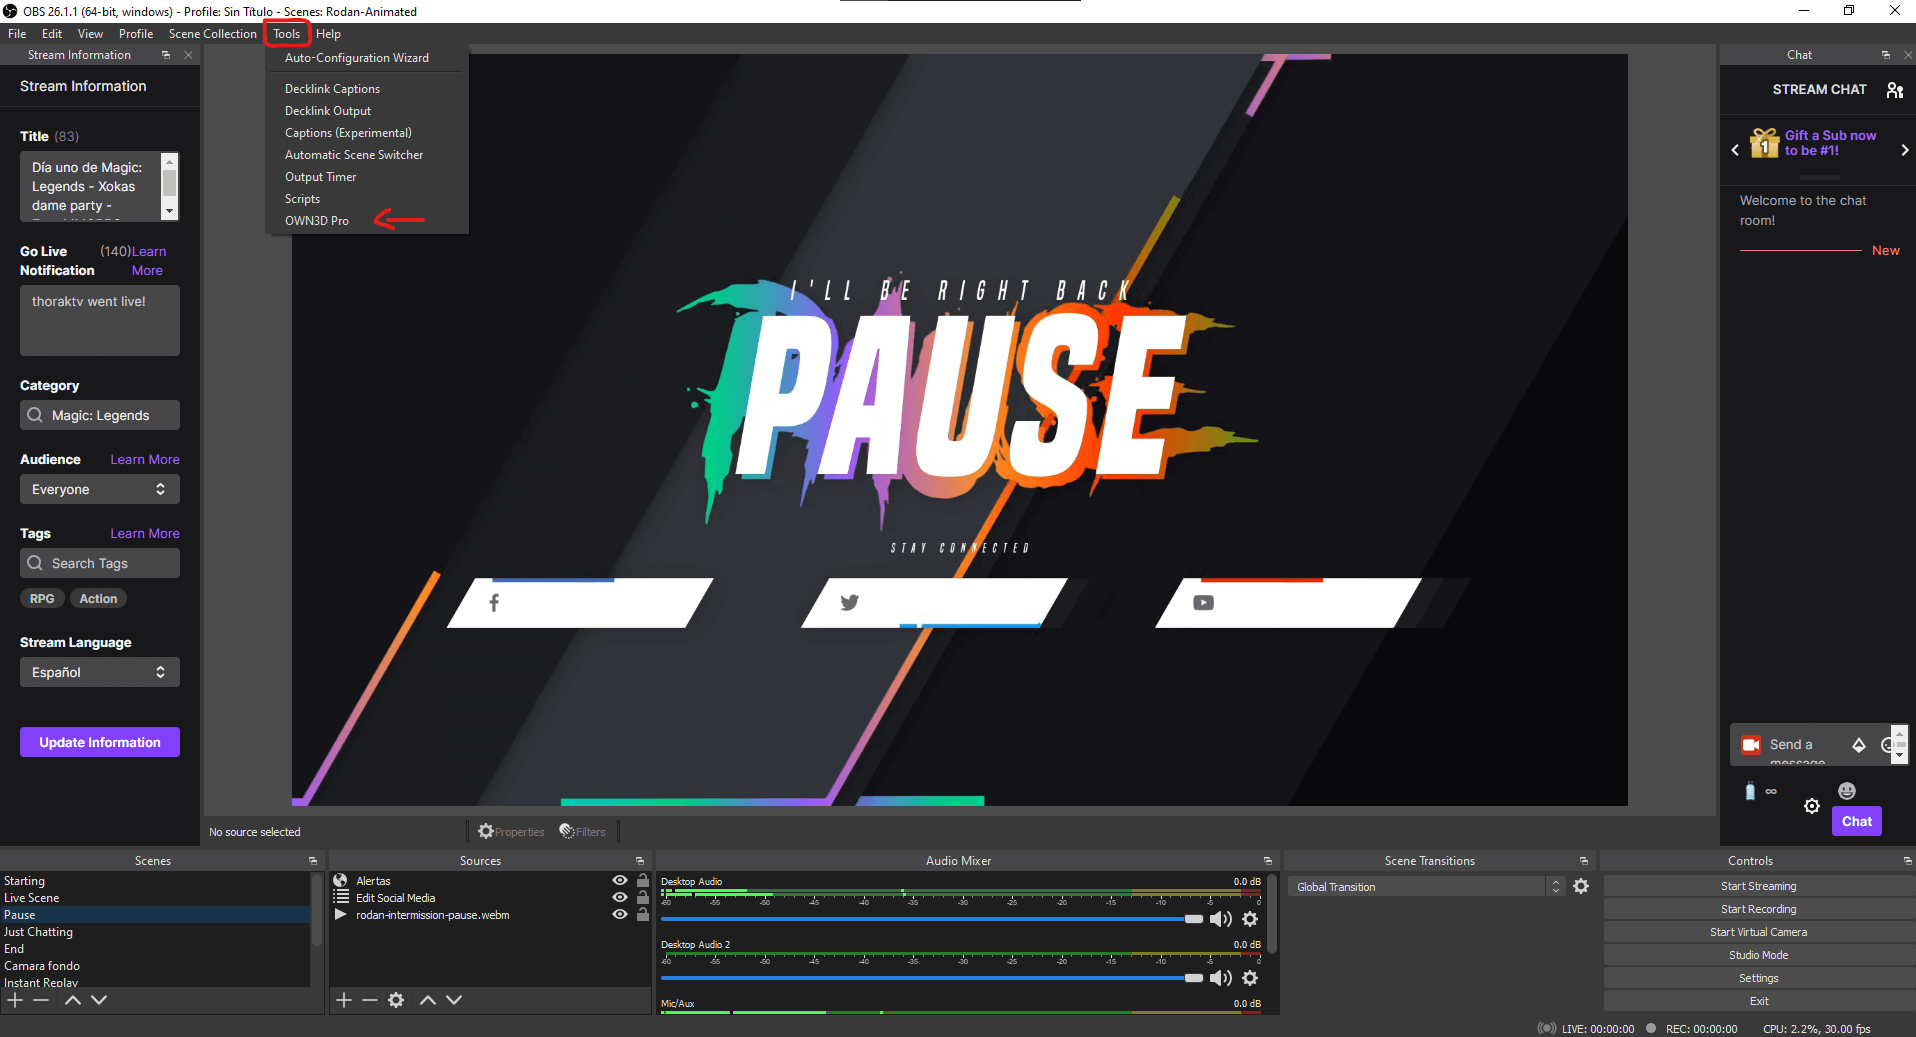Hide the Alertas source
This screenshot has width=1916, height=1037.
point(618,881)
